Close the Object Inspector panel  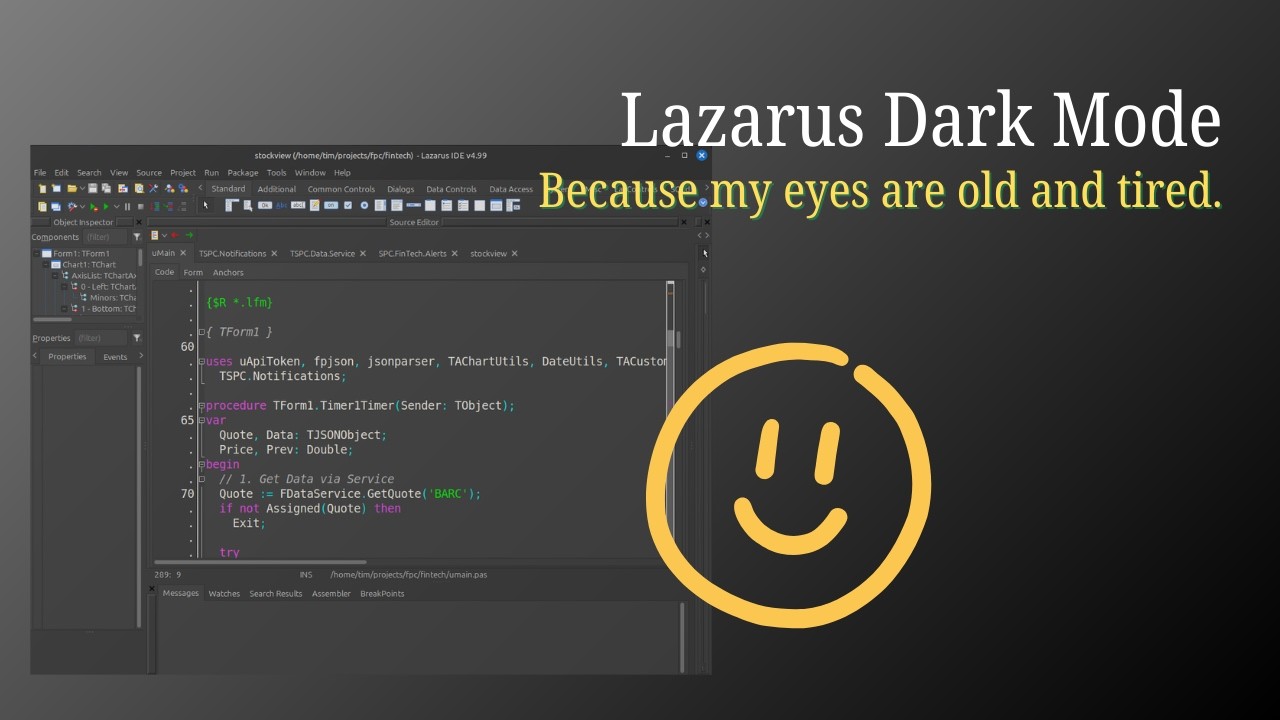(139, 222)
